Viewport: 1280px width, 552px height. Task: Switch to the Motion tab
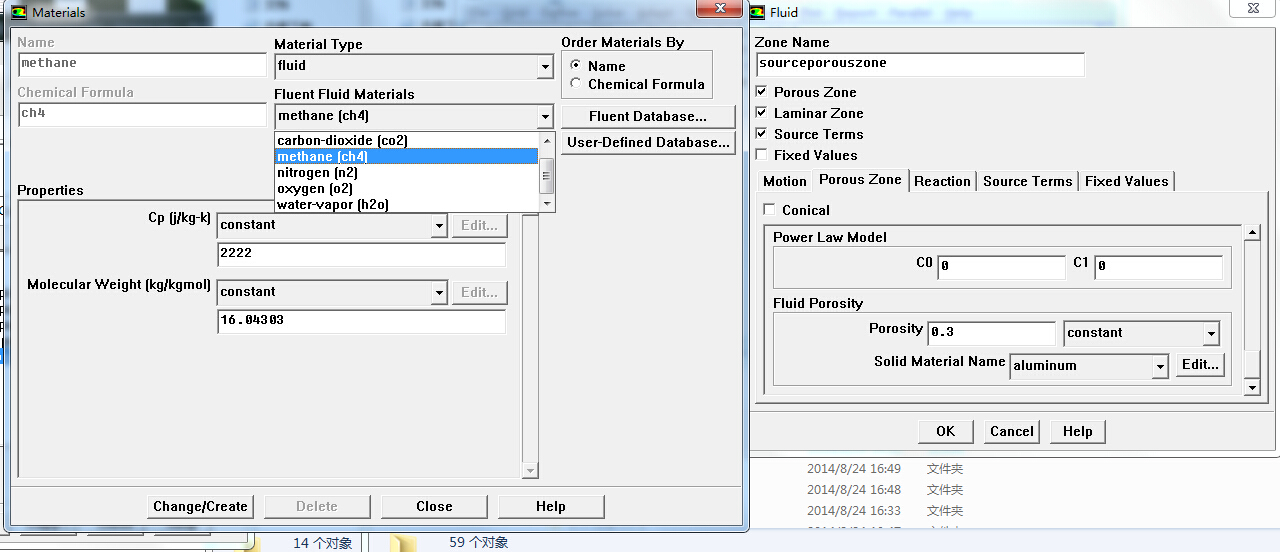[x=784, y=181]
